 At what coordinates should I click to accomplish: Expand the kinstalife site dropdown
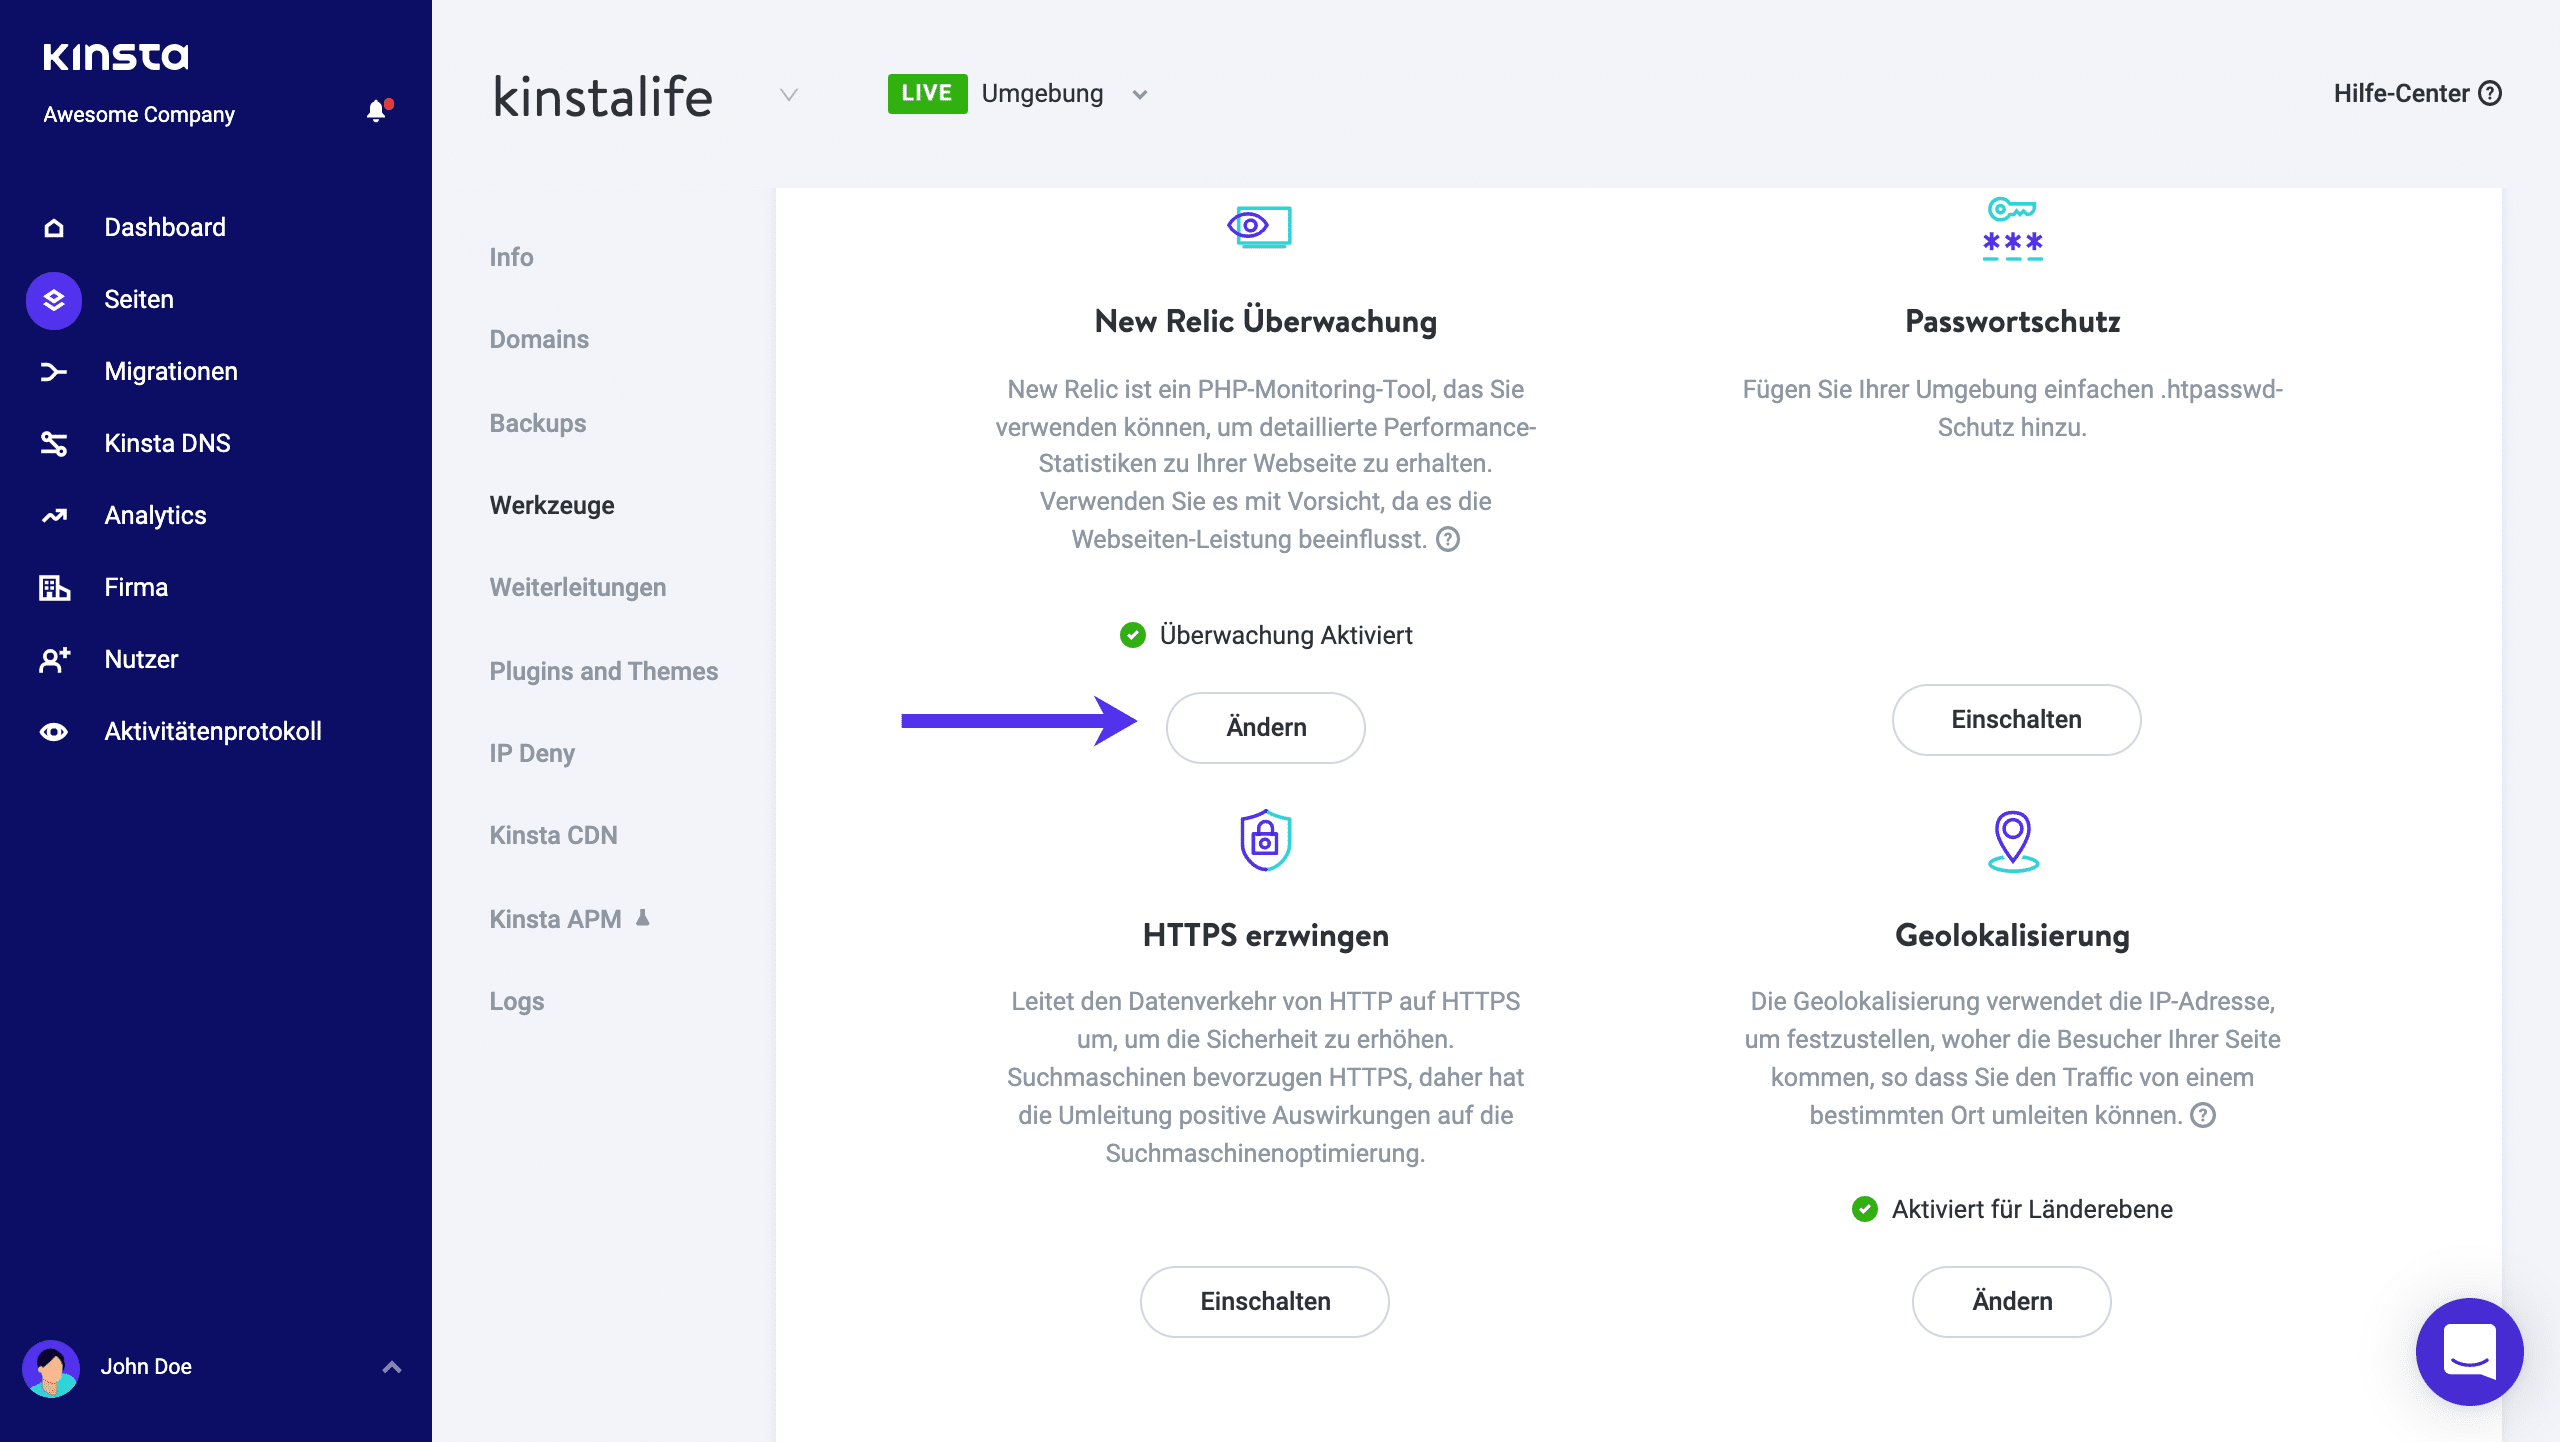[x=789, y=95]
